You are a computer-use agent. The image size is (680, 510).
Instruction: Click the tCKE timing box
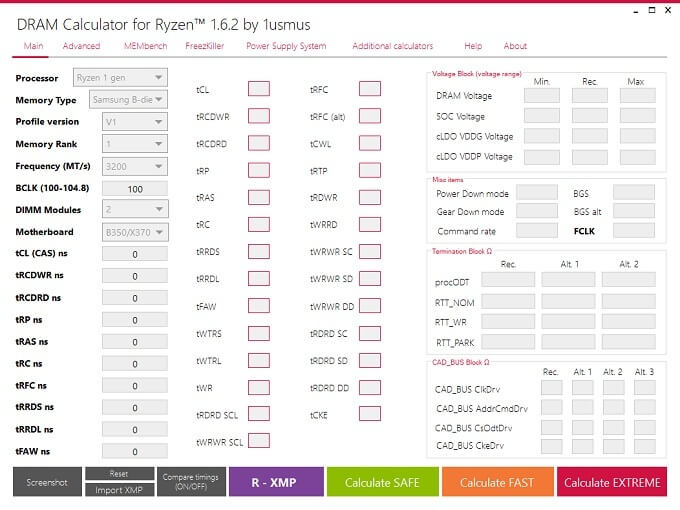pyautogui.click(x=370, y=414)
